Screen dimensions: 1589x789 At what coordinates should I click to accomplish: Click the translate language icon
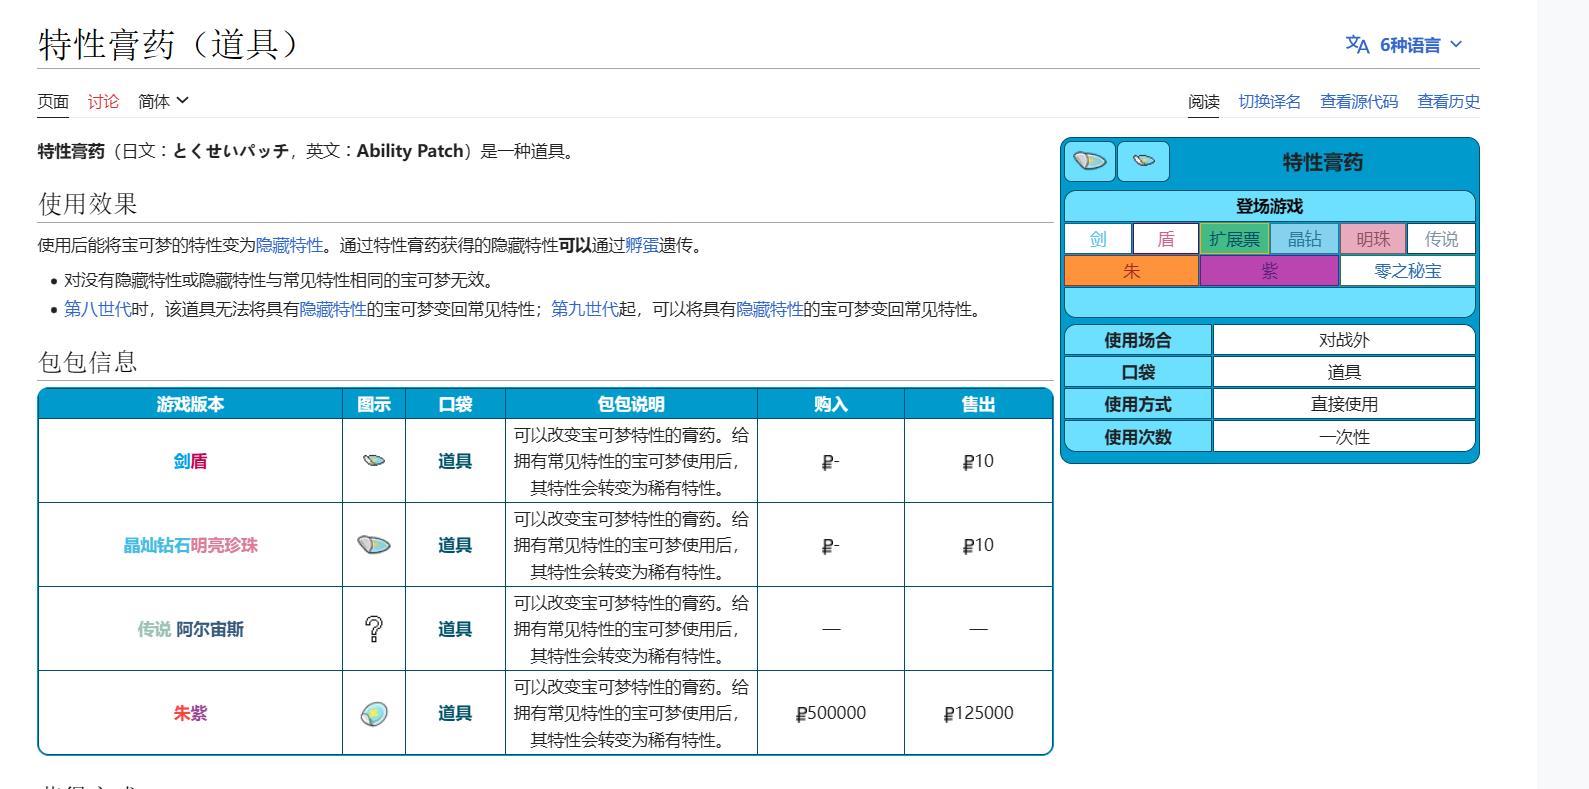[x=1357, y=44]
